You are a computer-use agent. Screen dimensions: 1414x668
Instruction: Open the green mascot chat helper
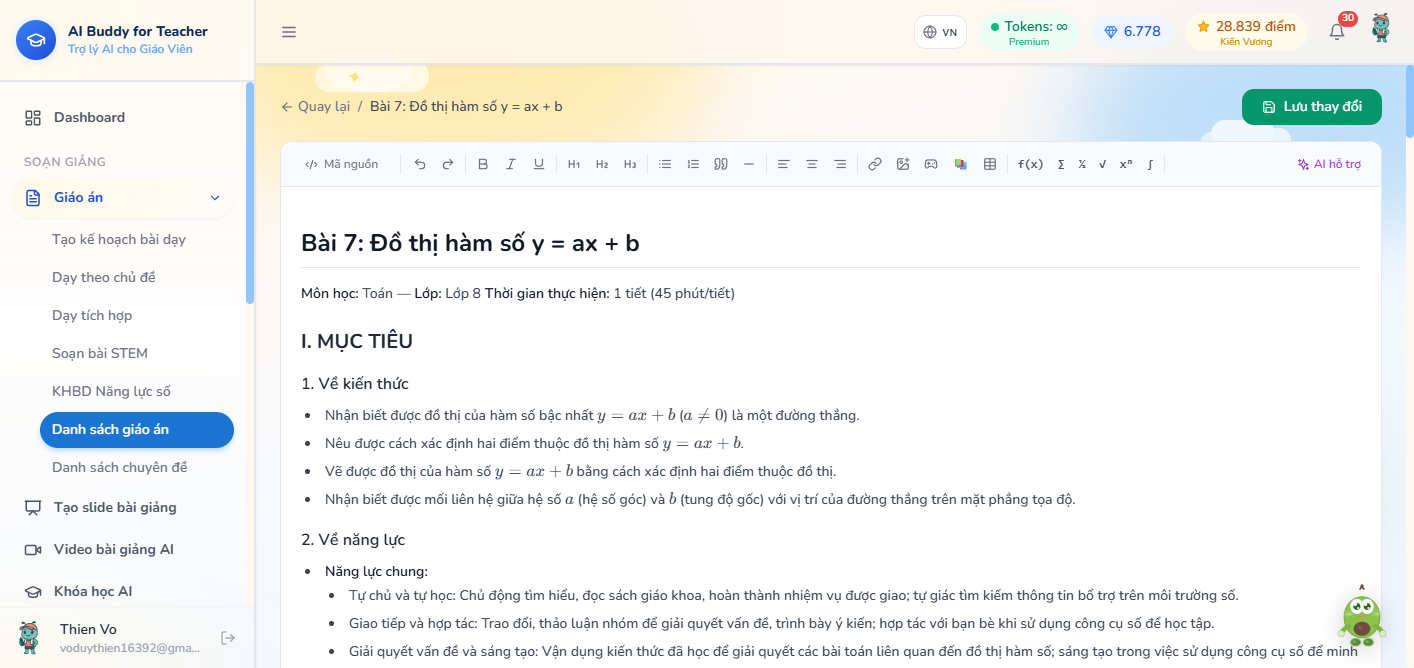[x=1361, y=616]
